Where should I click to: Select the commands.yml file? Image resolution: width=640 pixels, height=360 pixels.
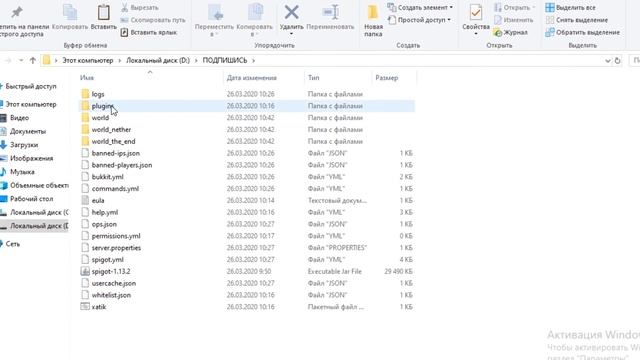115,189
